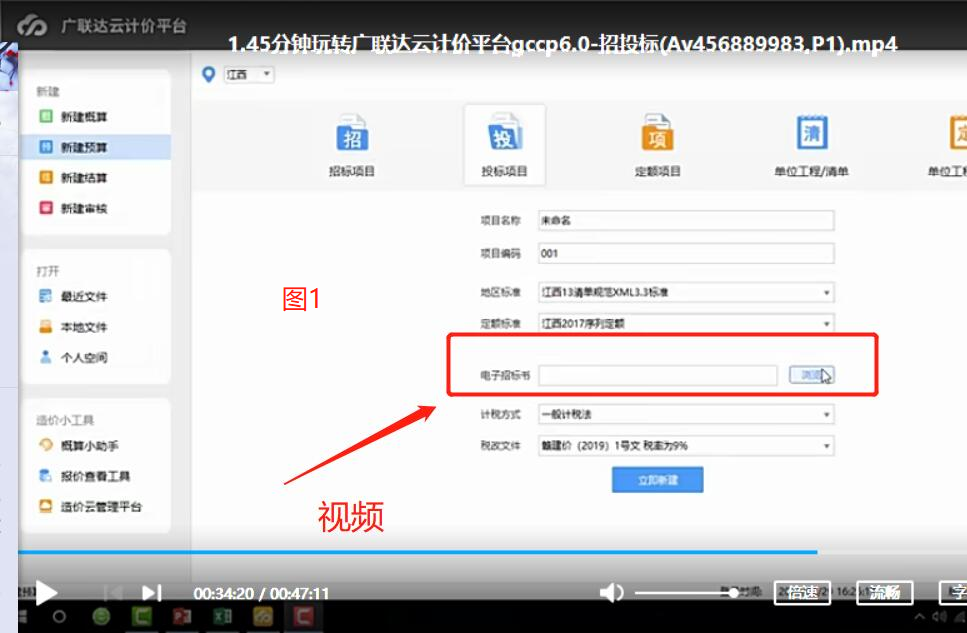Choose the 投标项目 project type
The height and width of the screenshot is (633, 967).
pyautogui.click(x=504, y=146)
